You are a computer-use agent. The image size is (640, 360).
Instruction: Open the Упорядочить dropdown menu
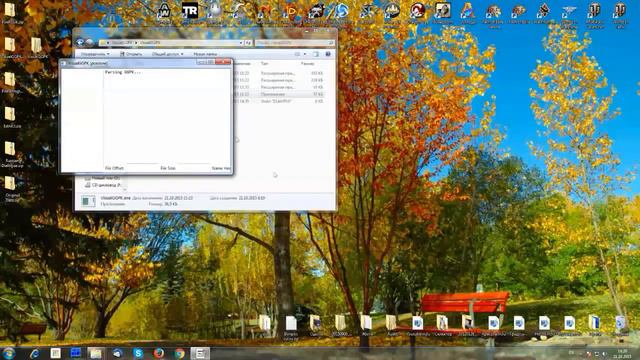[x=95, y=54]
